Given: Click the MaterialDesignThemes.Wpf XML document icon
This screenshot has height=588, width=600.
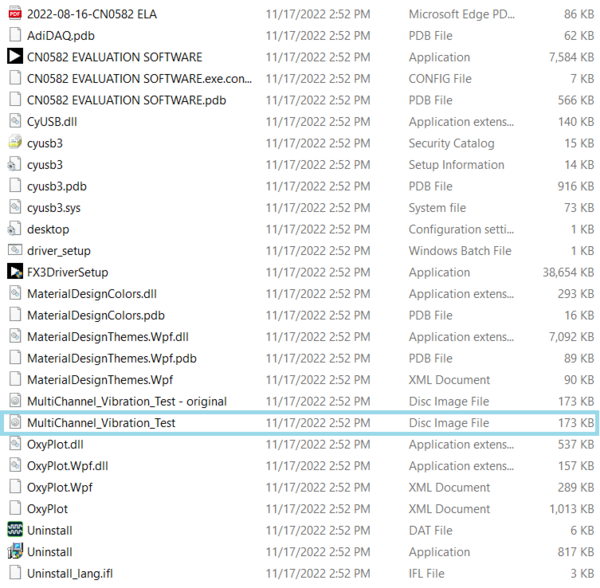Looking at the screenshot, I should 15,380.
